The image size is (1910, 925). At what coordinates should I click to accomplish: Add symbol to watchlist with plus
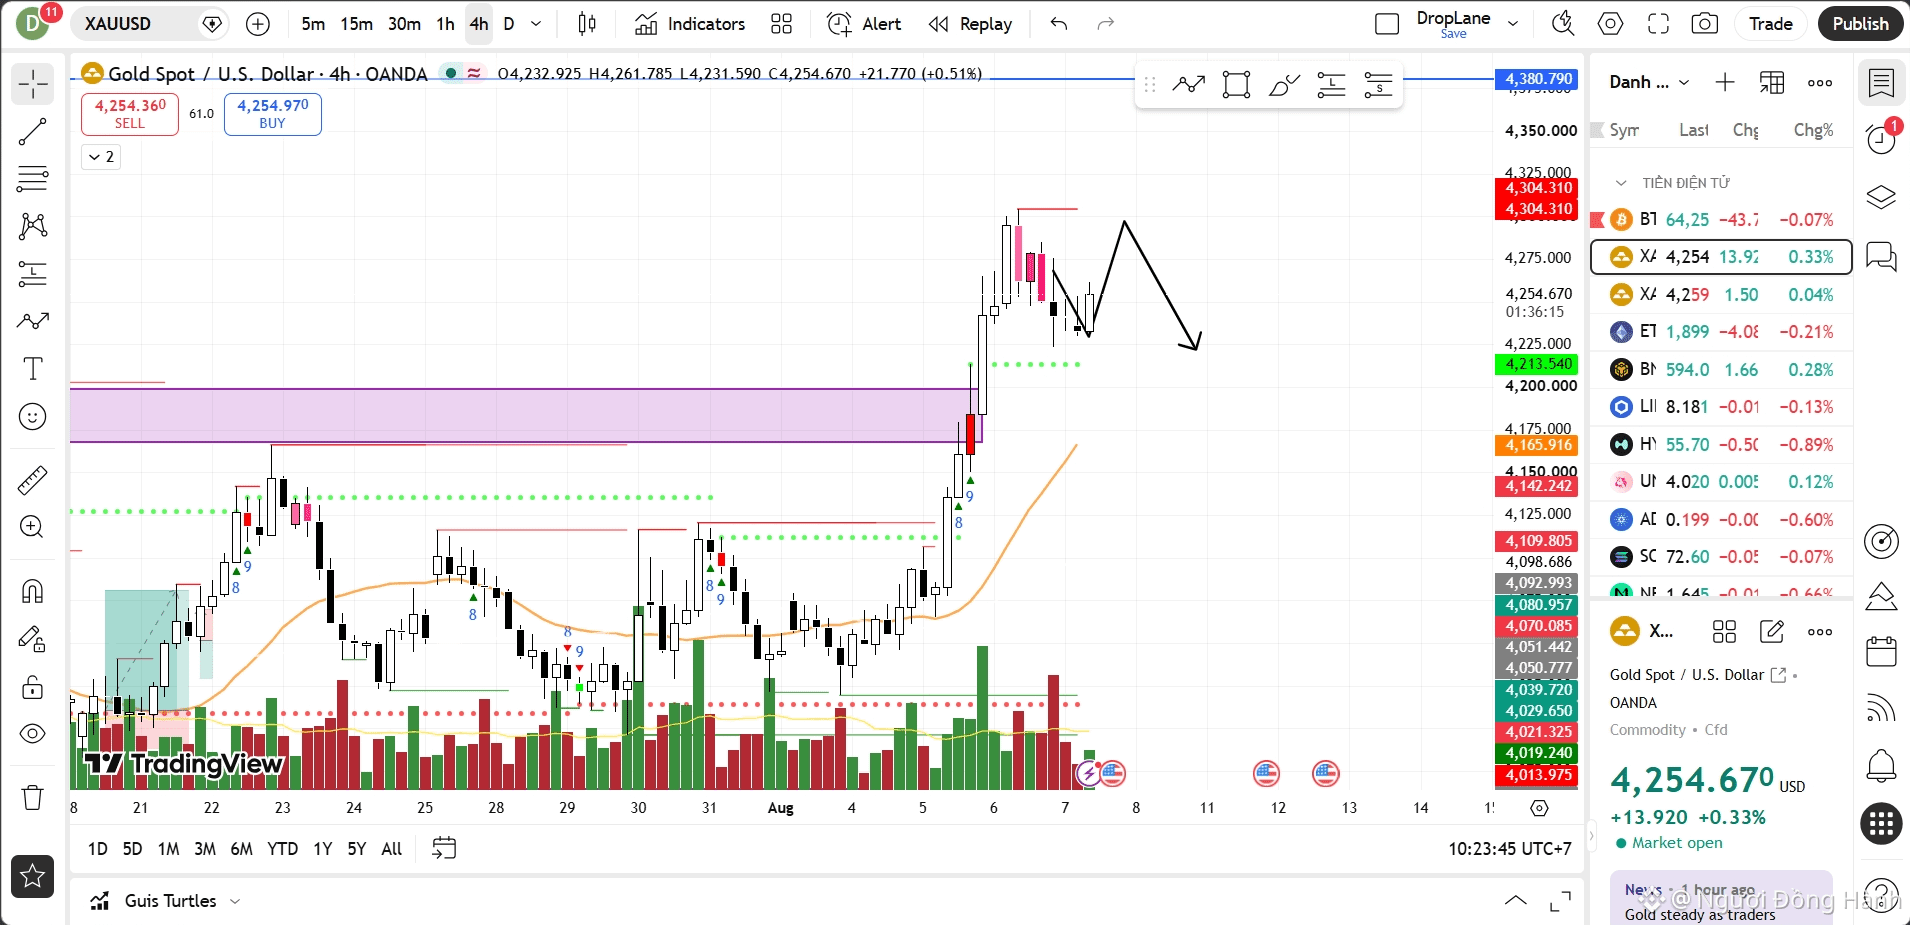pyautogui.click(x=1725, y=82)
